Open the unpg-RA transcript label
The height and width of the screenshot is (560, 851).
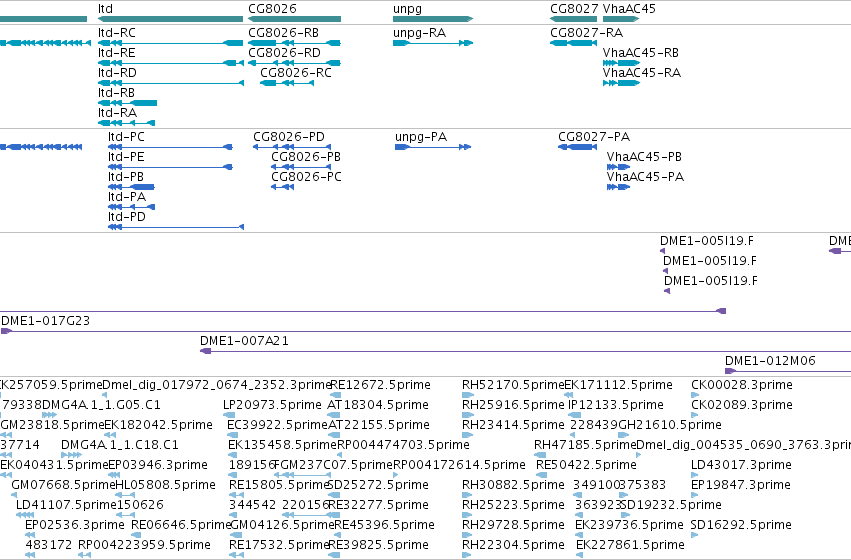420,33
